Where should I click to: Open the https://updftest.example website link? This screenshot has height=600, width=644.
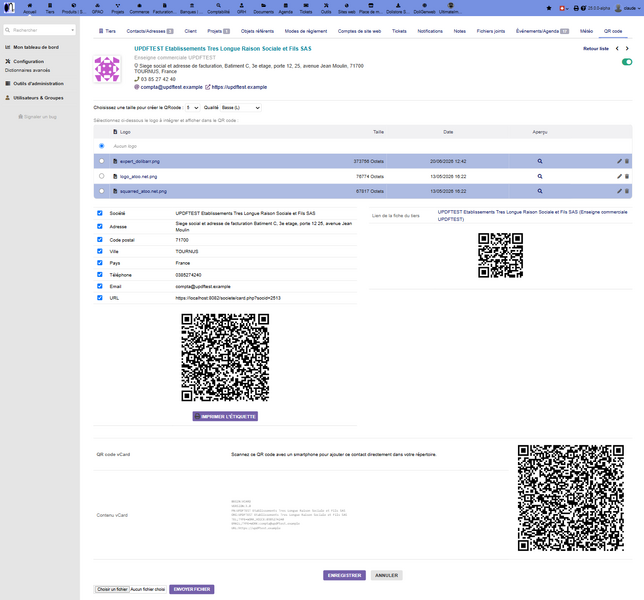coord(239,87)
